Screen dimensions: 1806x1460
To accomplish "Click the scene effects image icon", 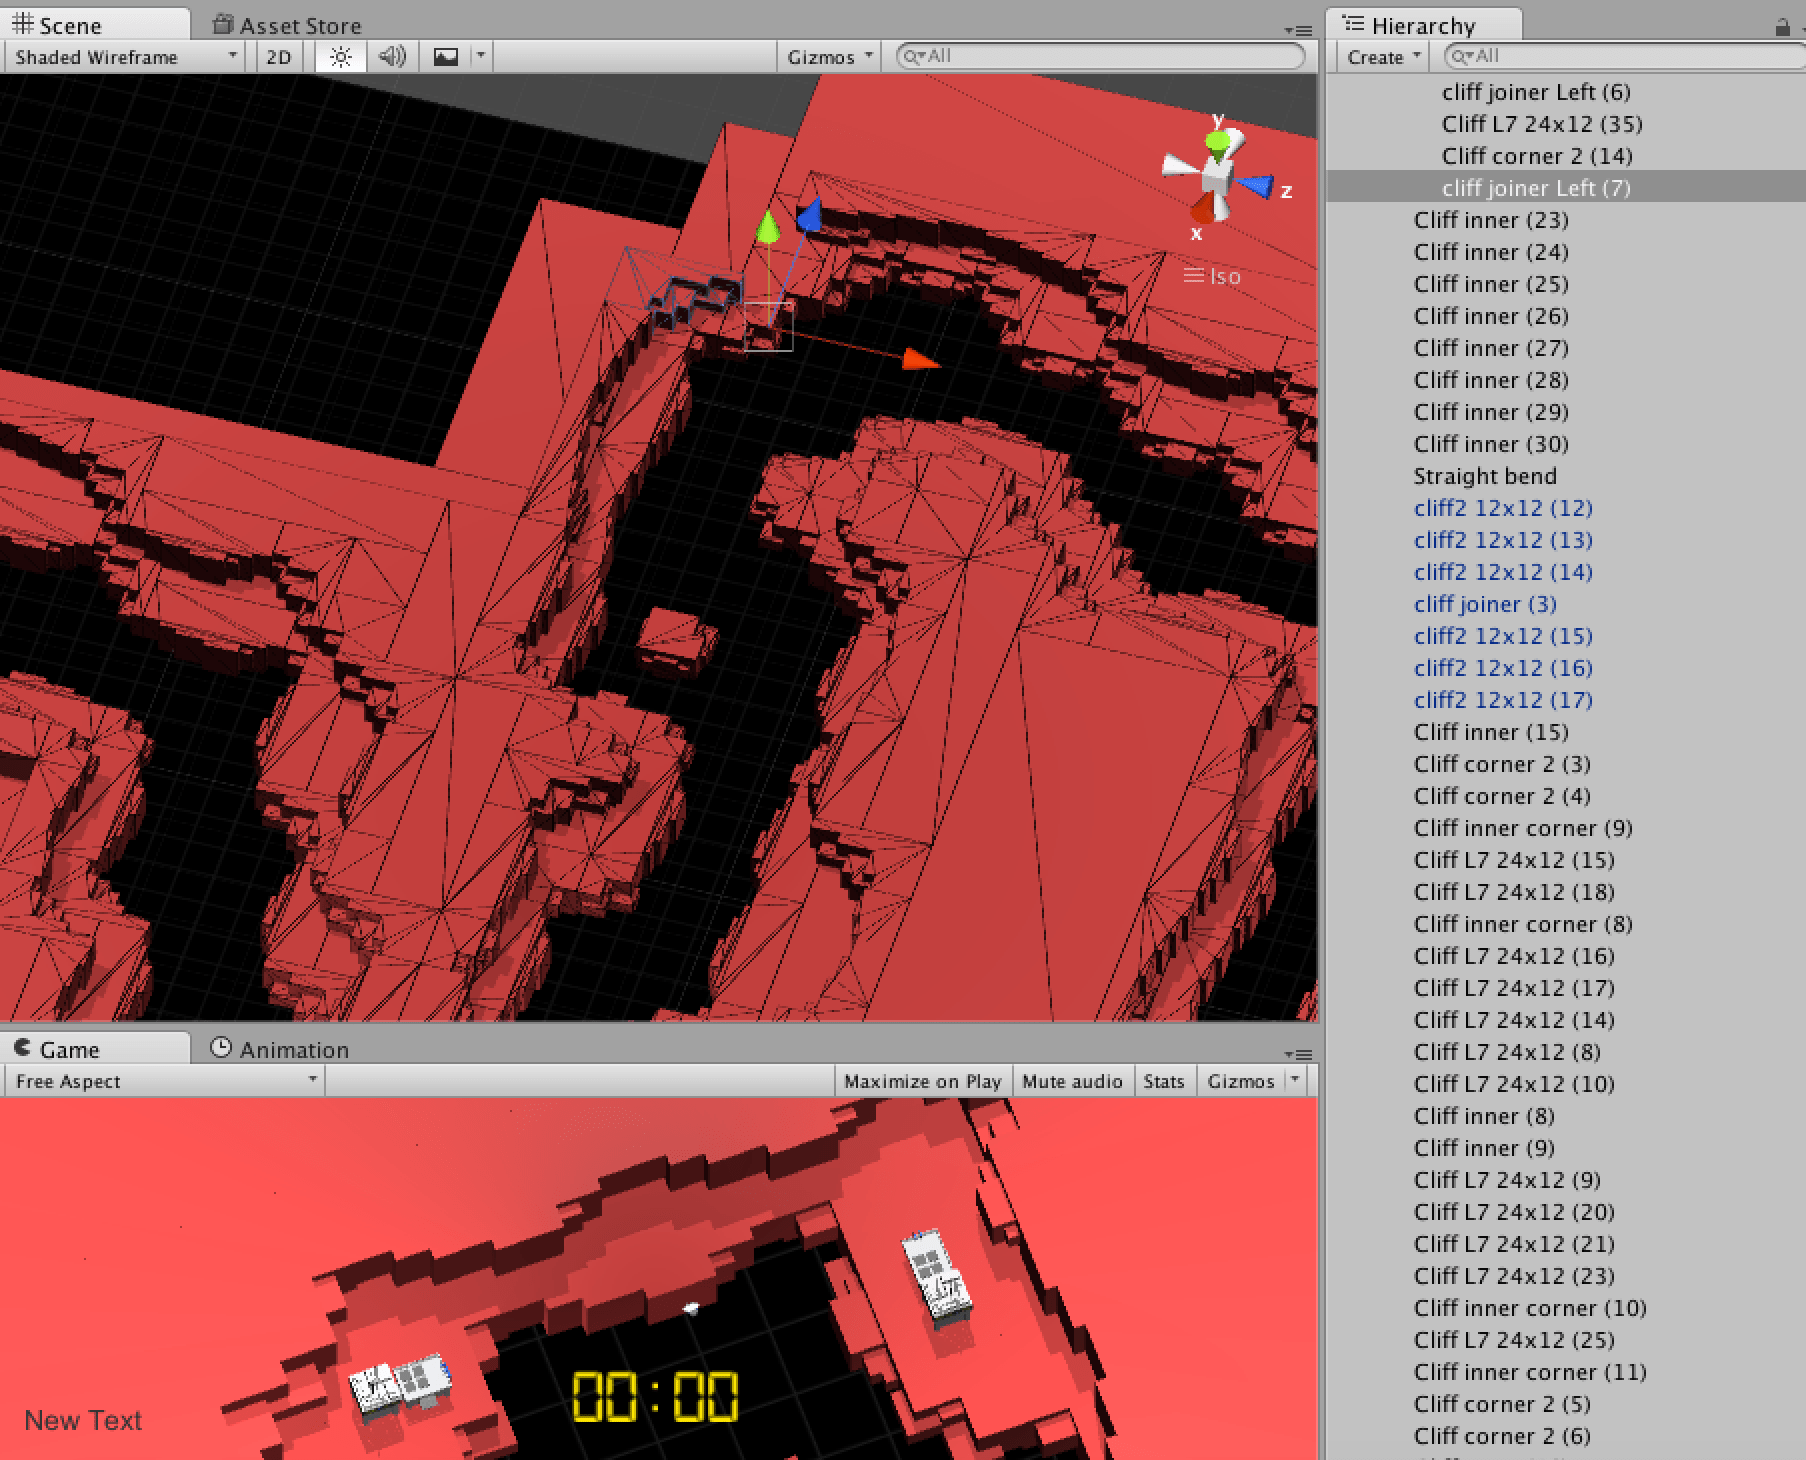I will [446, 57].
